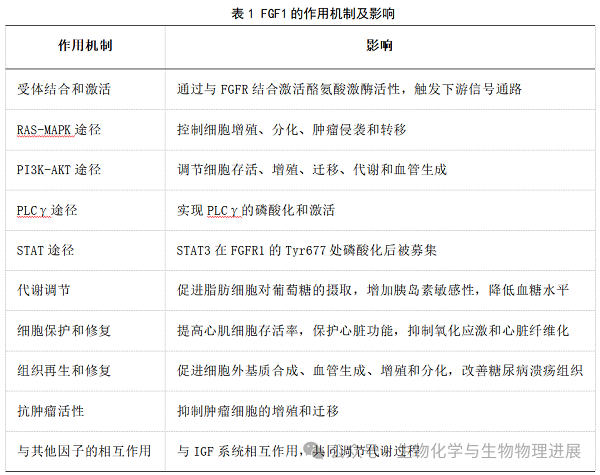Select the 抗肿瘤活性 cell
The image size is (600, 475).
[51, 411]
